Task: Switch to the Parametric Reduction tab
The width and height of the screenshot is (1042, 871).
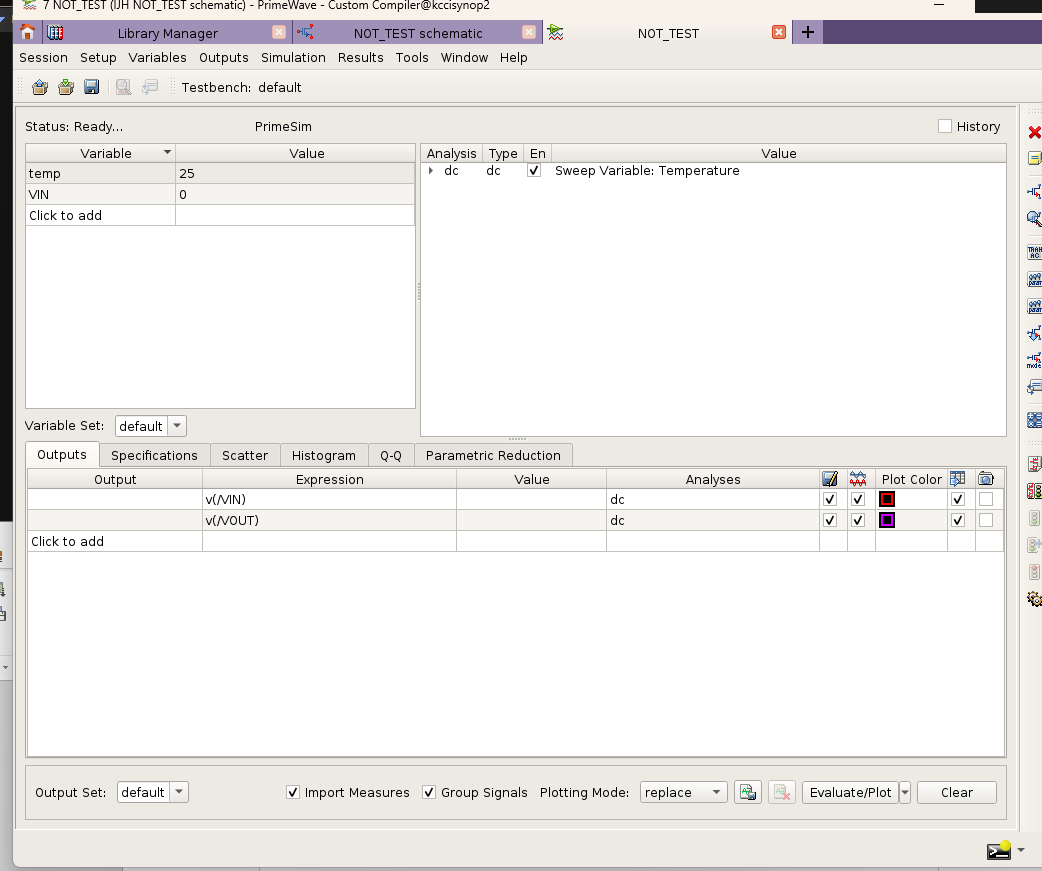Action: coord(493,455)
